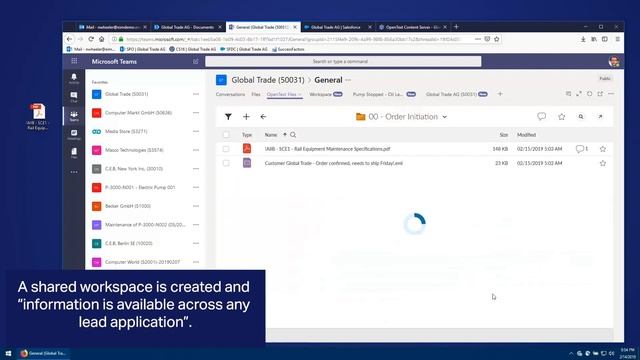Star the Rail Equipment Maintenance PDF
Image resolution: width=640 pixels, height=360 pixels.
603,149
